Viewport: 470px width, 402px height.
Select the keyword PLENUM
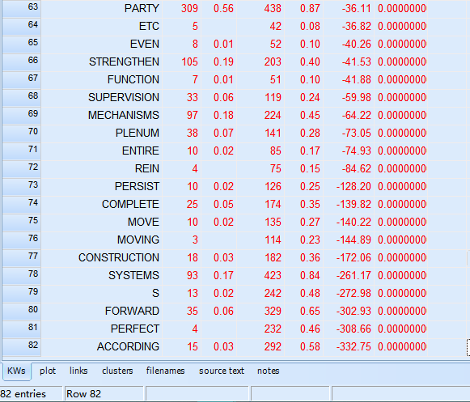click(x=137, y=133)
